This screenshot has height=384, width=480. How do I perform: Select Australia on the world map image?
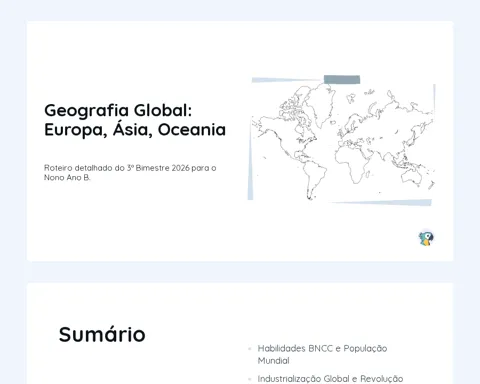click(412, 175)
